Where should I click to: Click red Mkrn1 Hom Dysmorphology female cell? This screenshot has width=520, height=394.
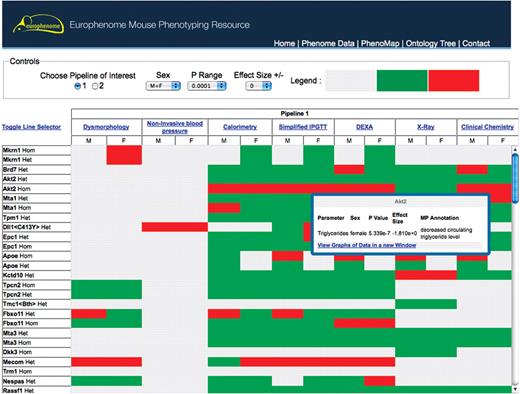(124, 150)
